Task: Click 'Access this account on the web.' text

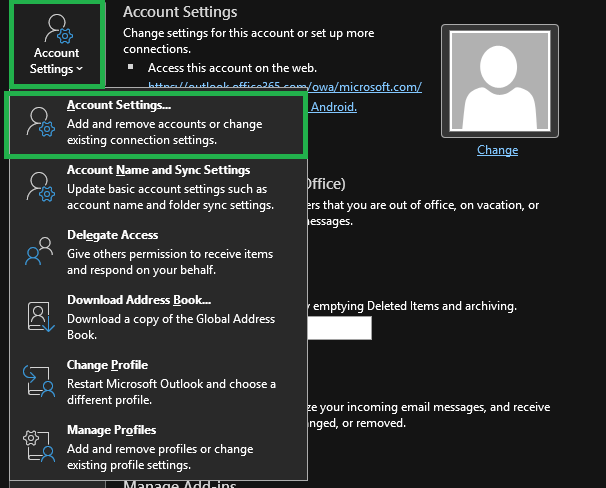Action: pos(232,68)
